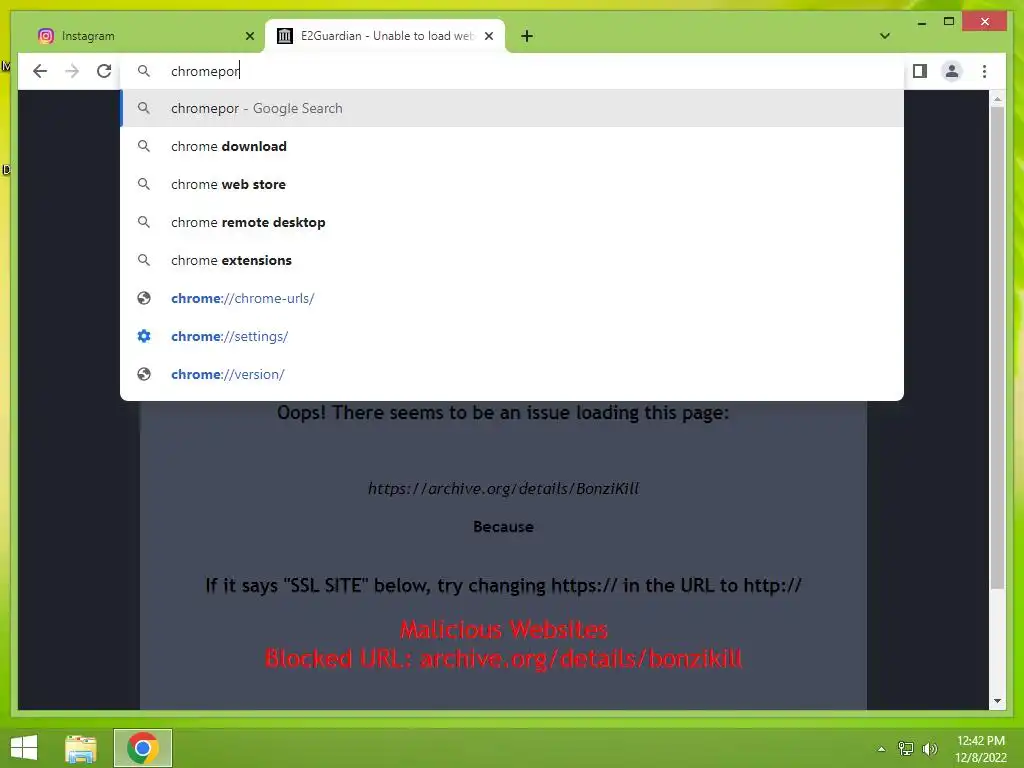
Task: Click search icon beside 'chrome extensions'
Action: (144, 260)
